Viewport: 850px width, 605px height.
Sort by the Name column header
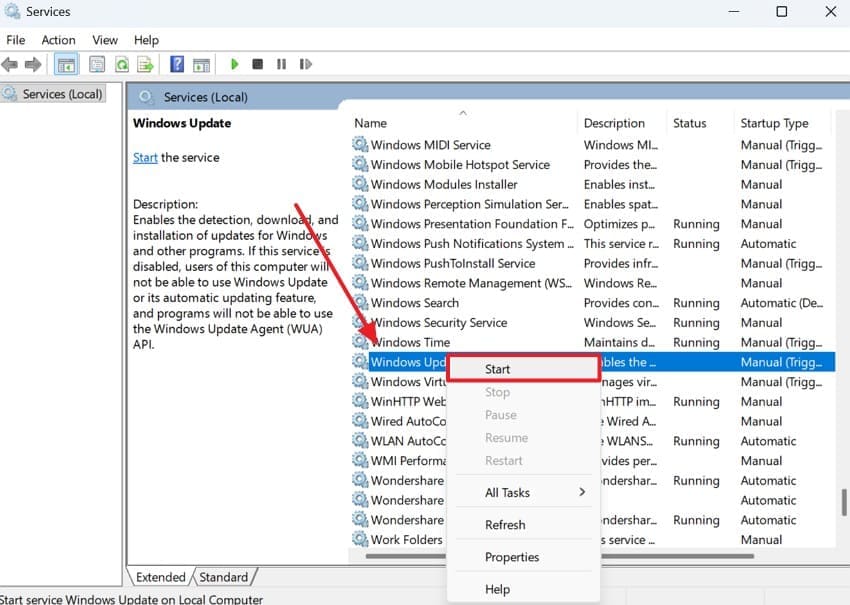pos(463,123)
